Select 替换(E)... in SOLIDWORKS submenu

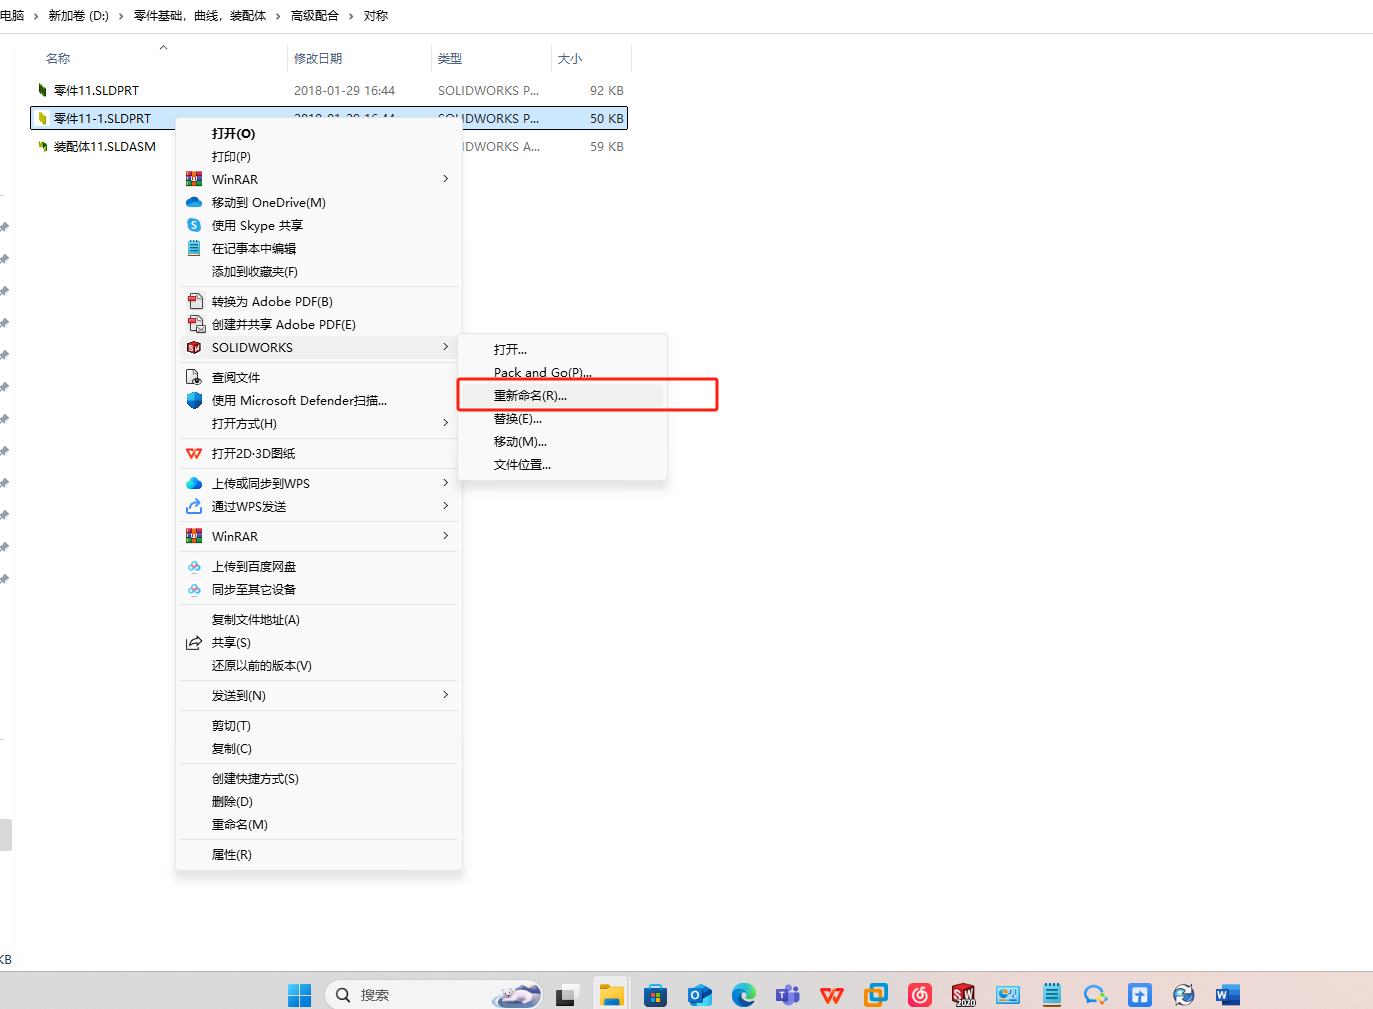point(517,418)
